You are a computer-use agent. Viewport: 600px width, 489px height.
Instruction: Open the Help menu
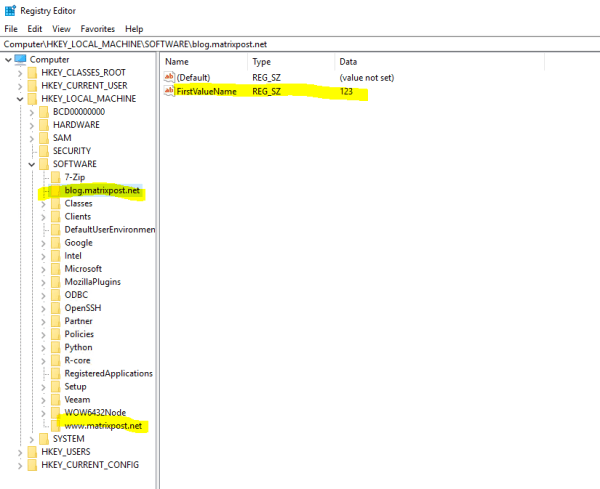134,29
